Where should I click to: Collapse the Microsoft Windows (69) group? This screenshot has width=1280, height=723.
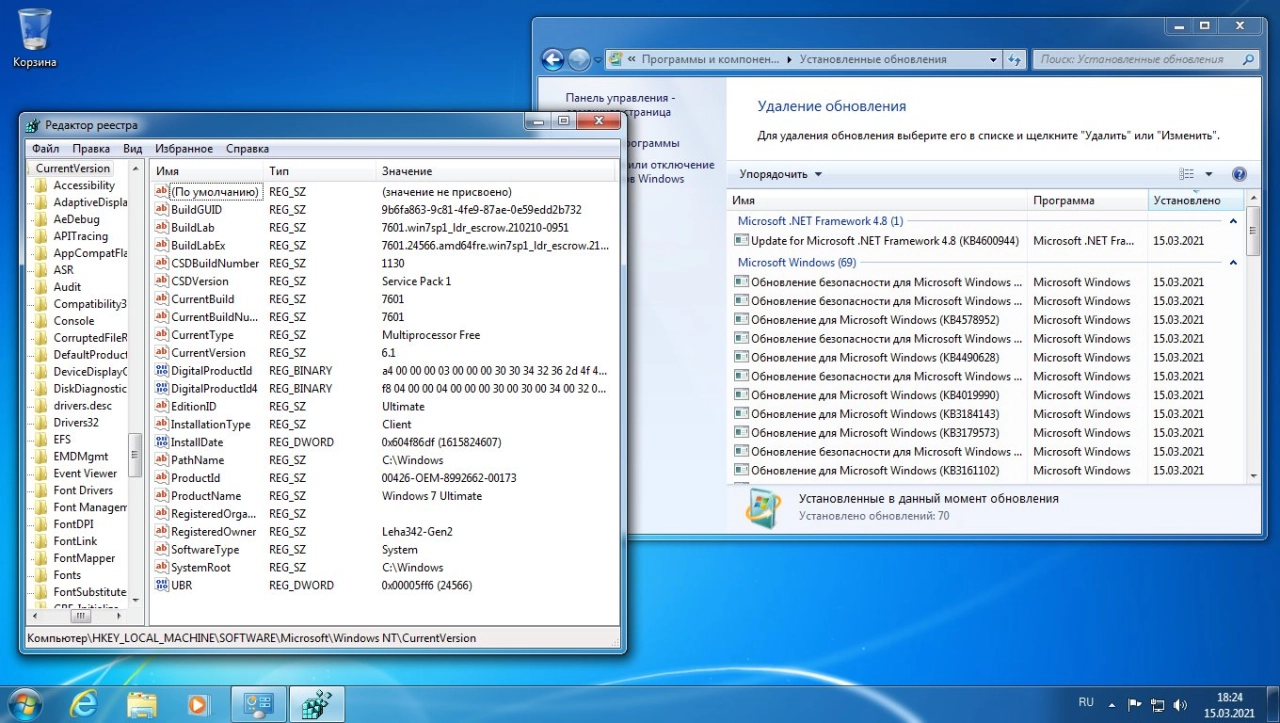[x=1233, y=263]
